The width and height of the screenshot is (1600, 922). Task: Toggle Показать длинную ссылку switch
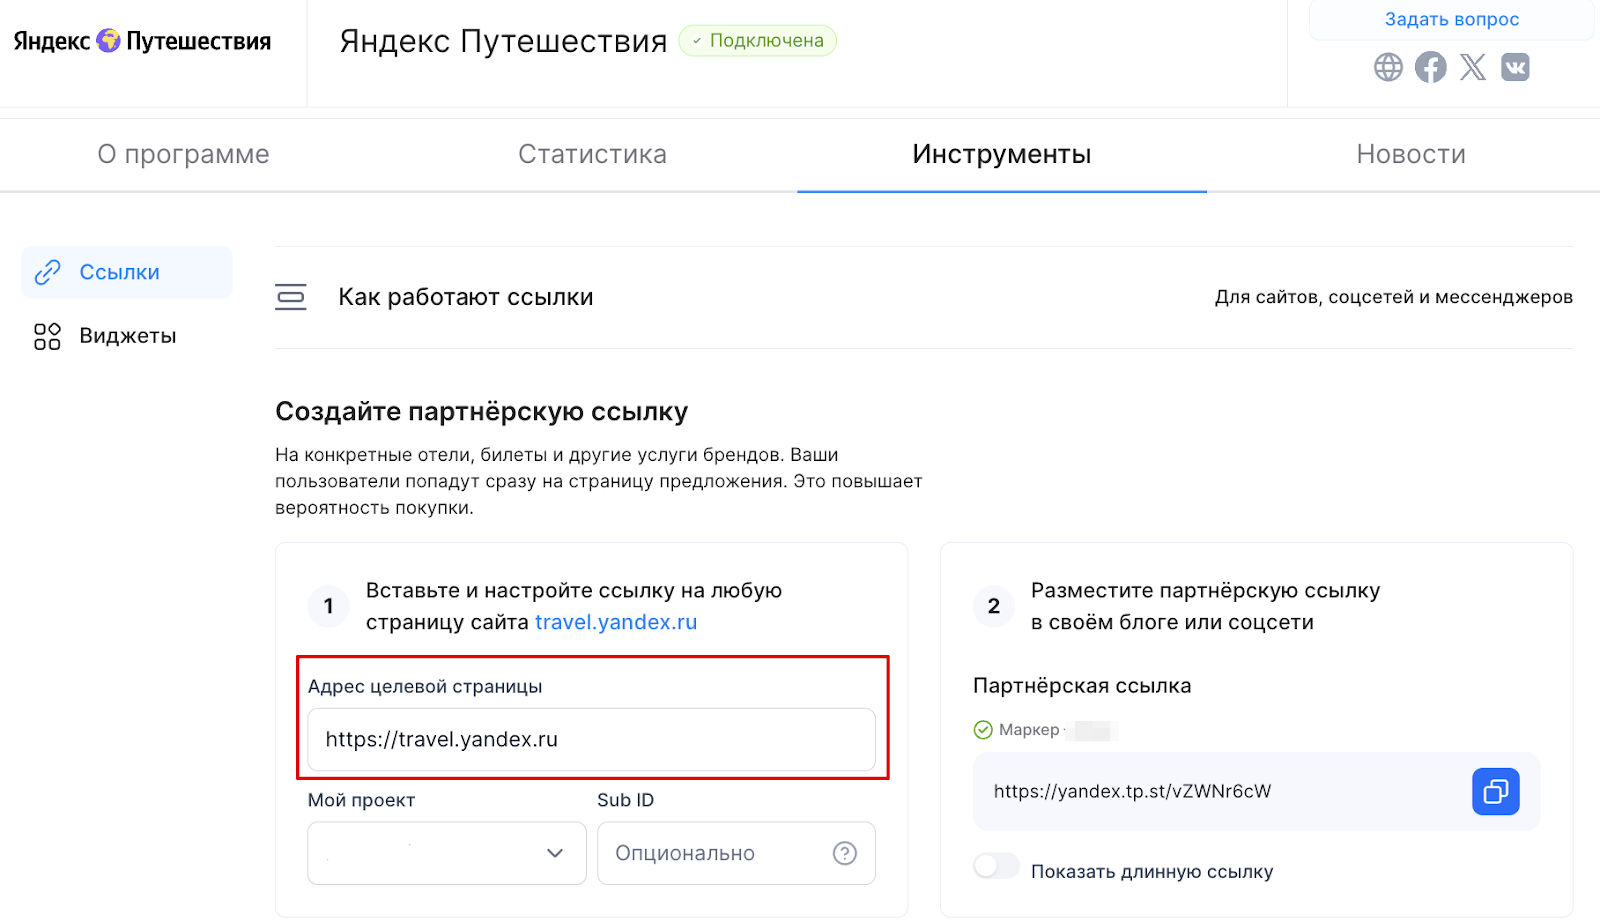coord(996,866)
